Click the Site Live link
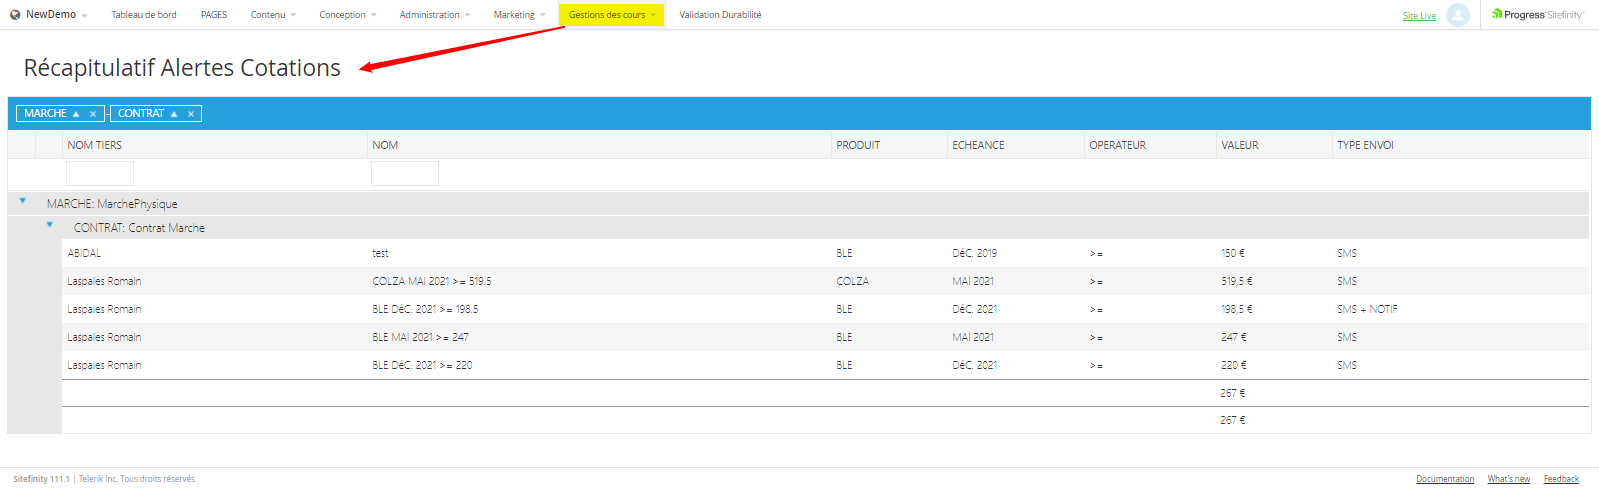Screen dimensions: 1599x490 [1419, 16]
